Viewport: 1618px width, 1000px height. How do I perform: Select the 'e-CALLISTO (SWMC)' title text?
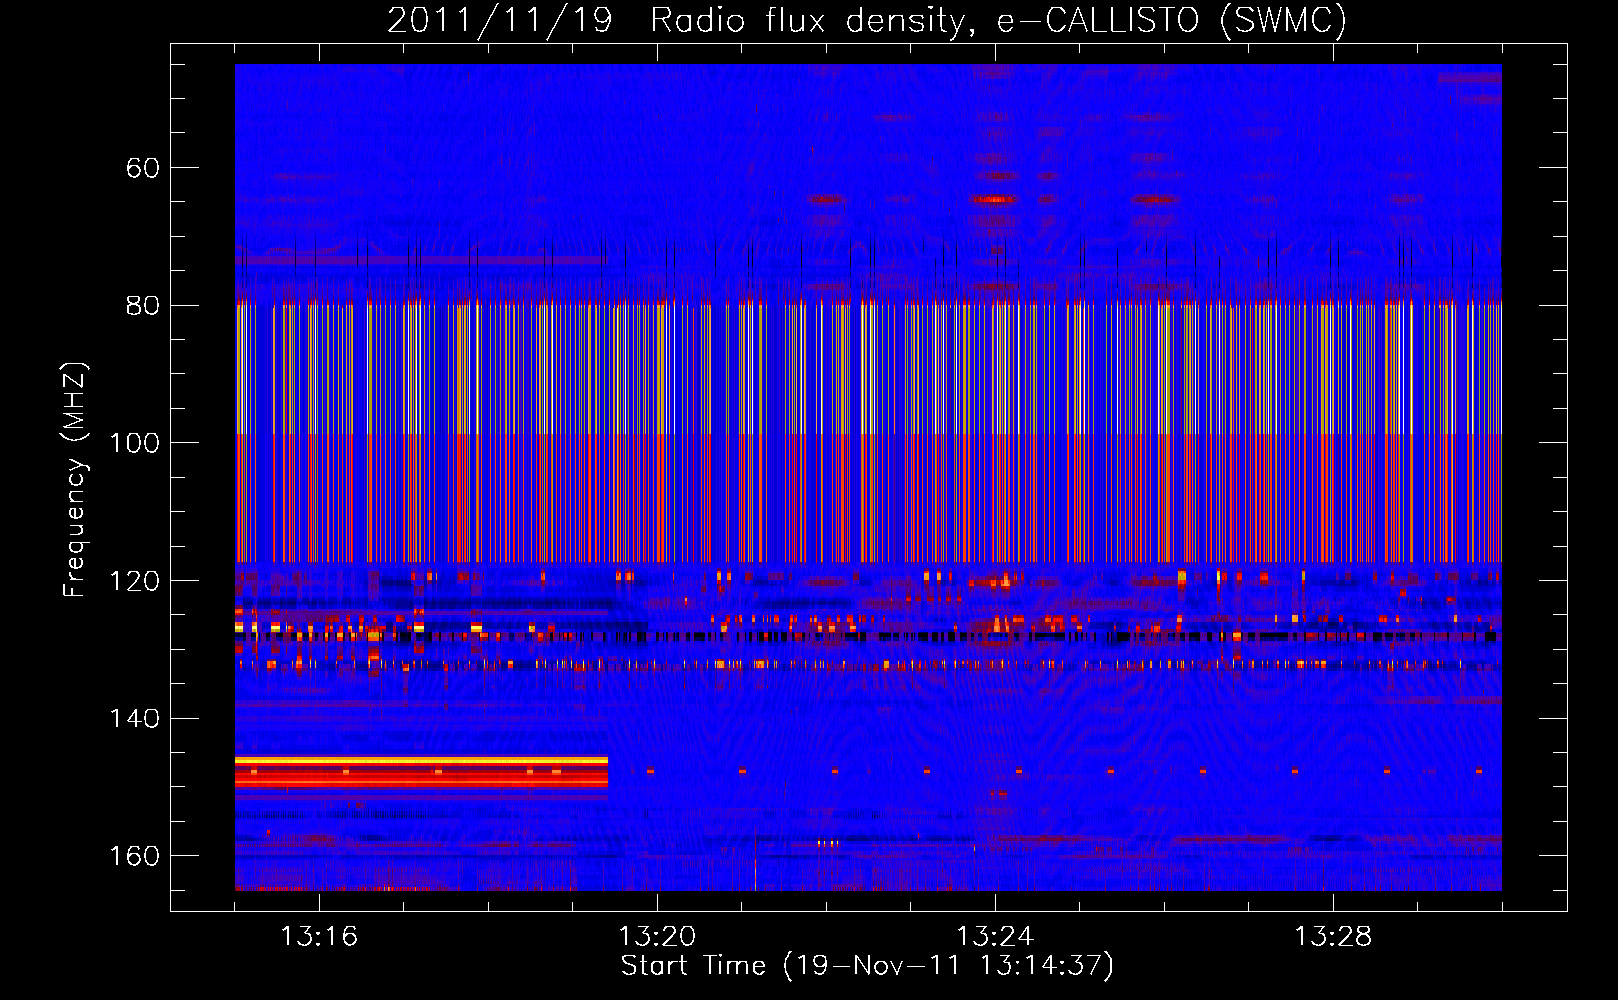click(x=1172, y=20)
